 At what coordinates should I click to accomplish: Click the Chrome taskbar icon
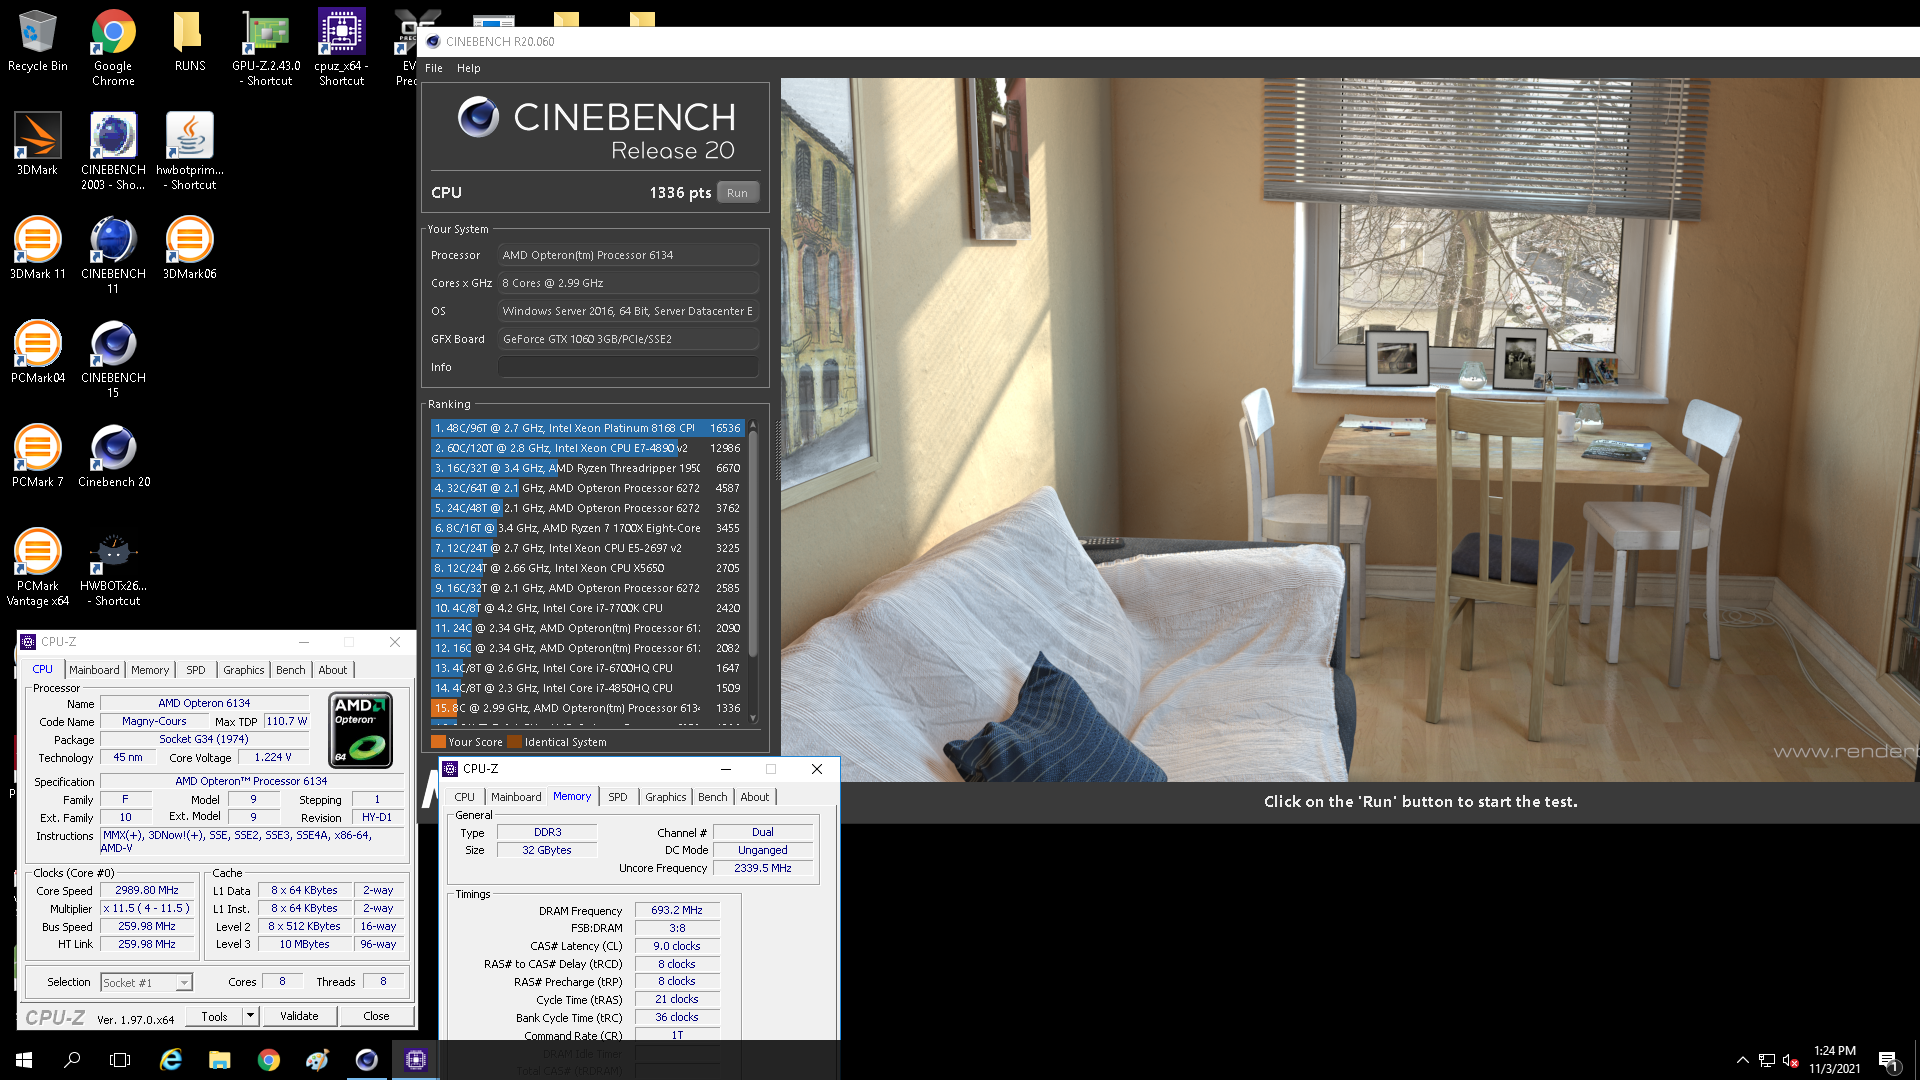268,1060
